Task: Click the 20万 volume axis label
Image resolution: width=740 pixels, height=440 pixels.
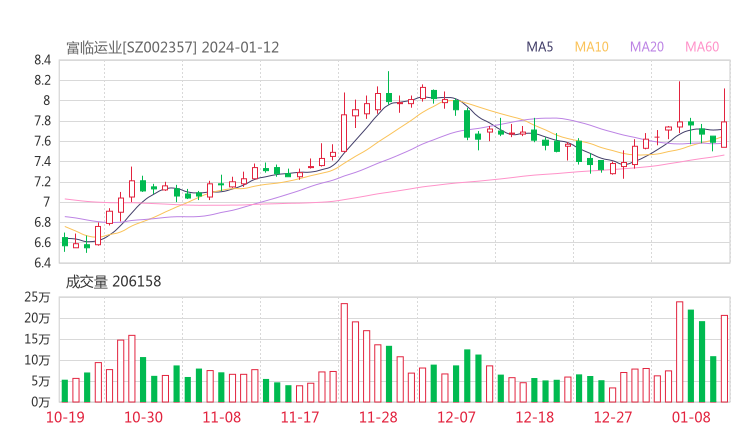Action: tap(37, 318)
